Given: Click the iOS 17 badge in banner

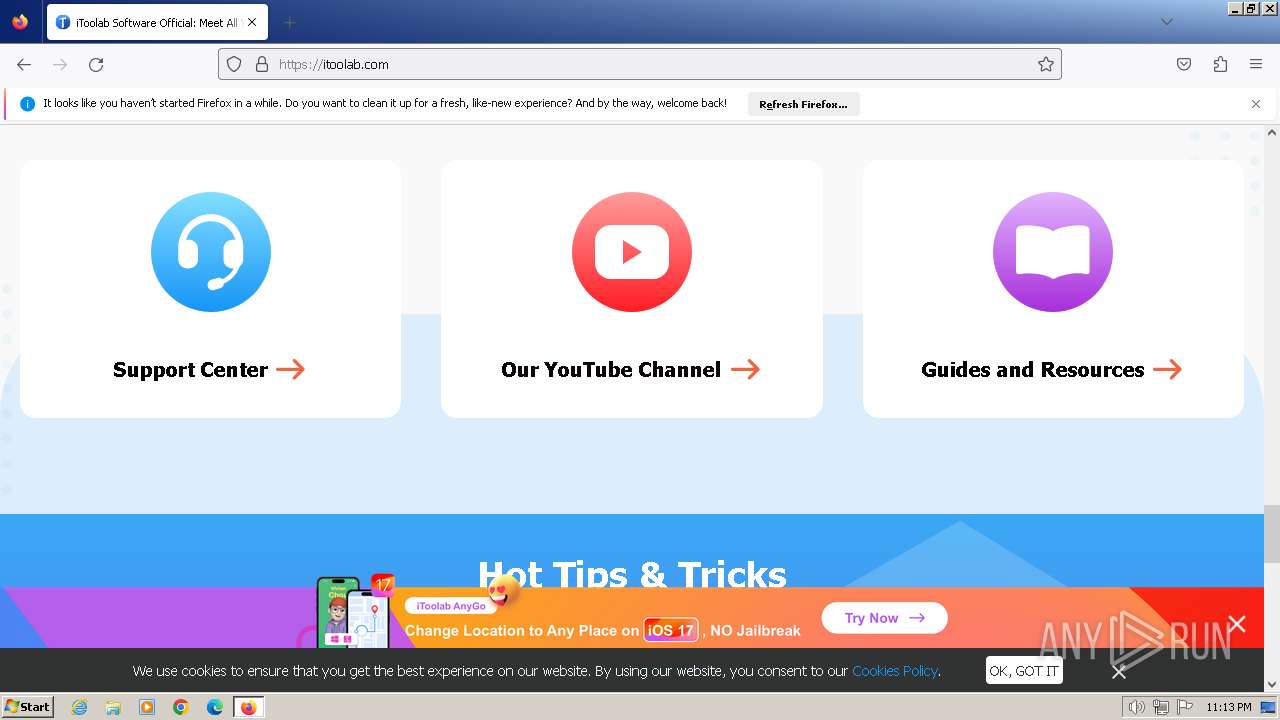Looking at the screenshot, I should coord(671,630).
